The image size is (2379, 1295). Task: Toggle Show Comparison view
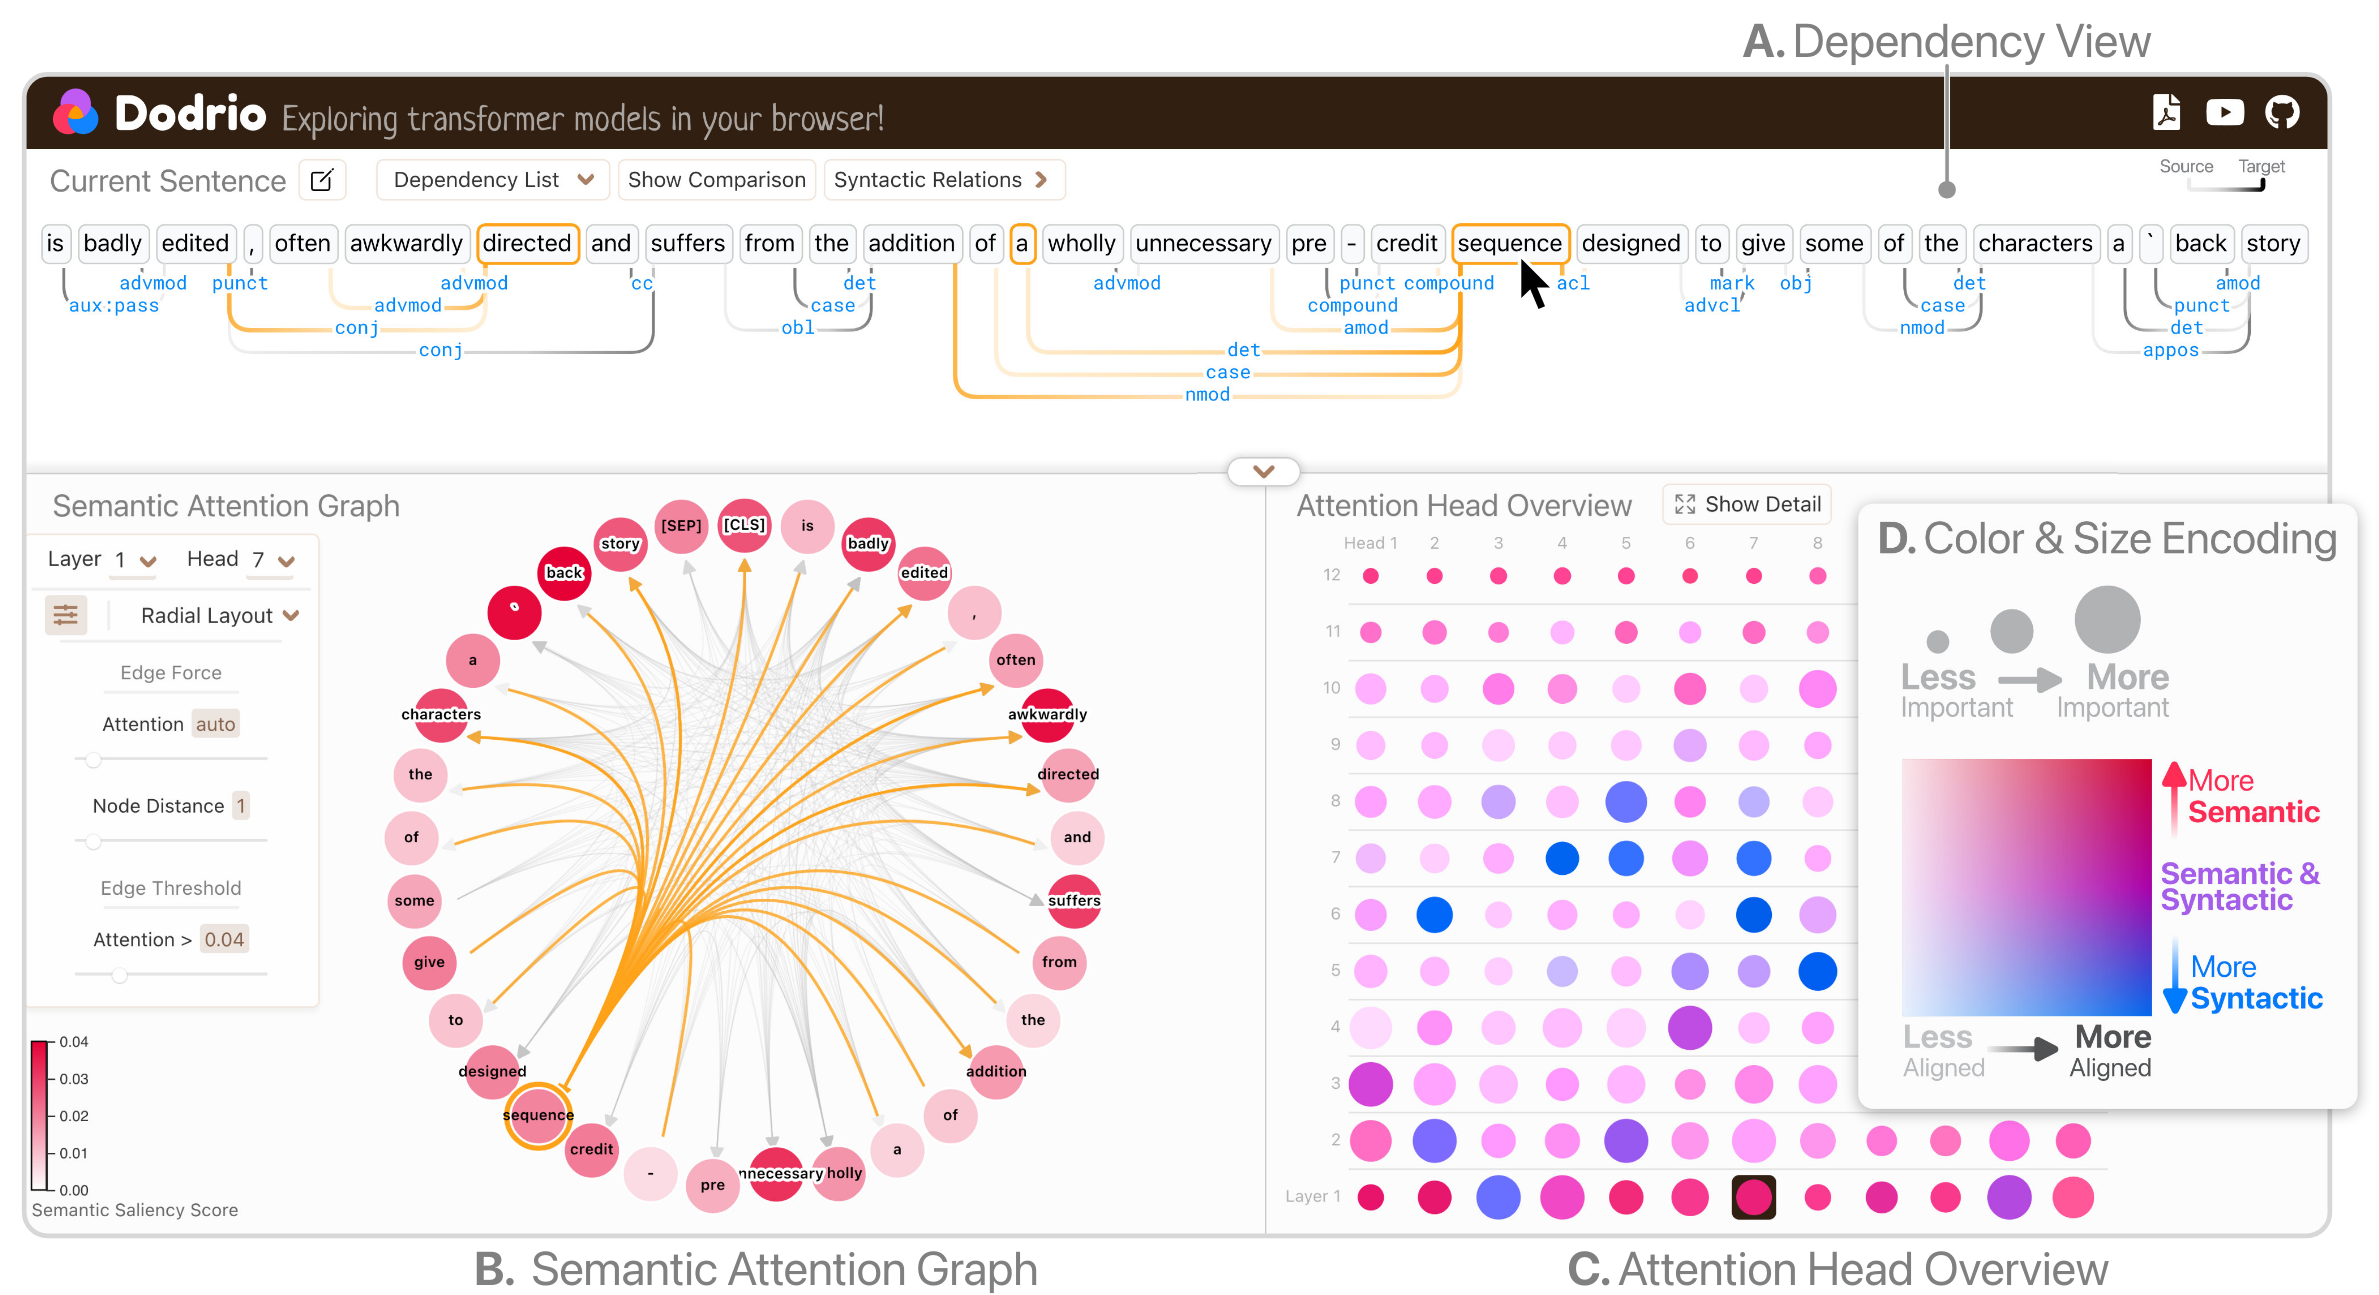[x=716, y=180]
